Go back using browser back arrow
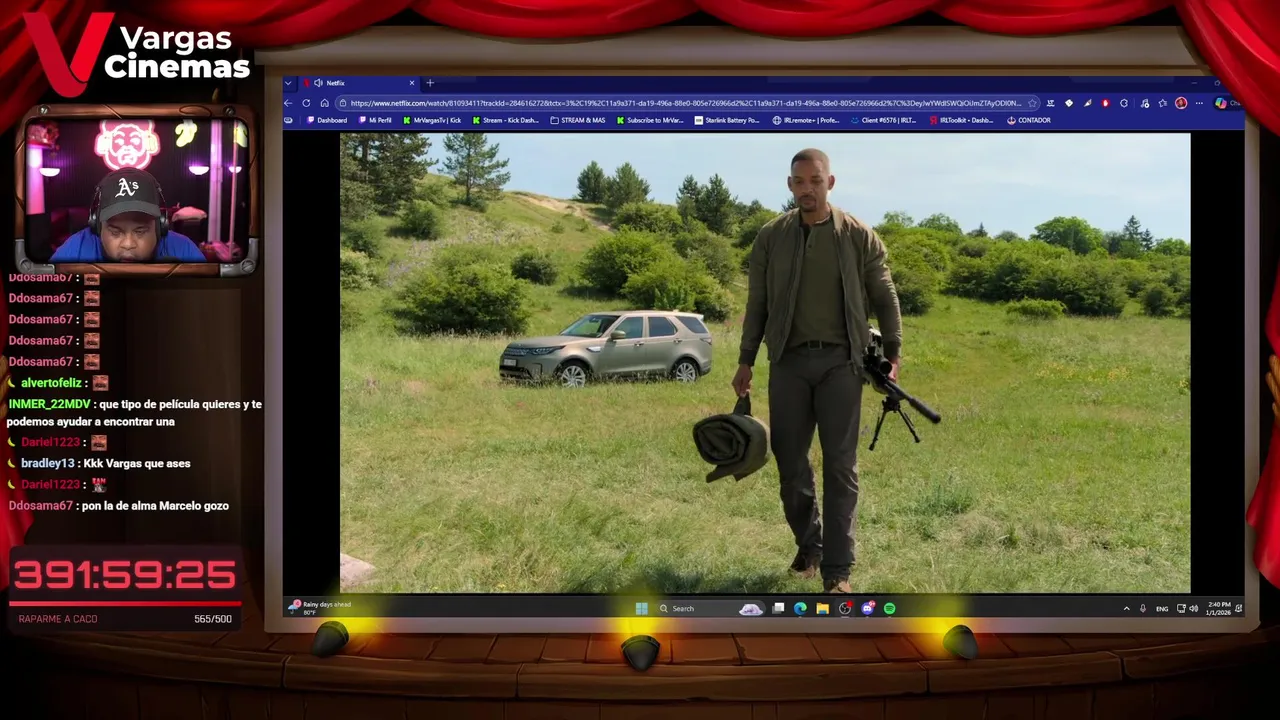The height and width of the screenshot is (720, 1280). click(288, 103)
